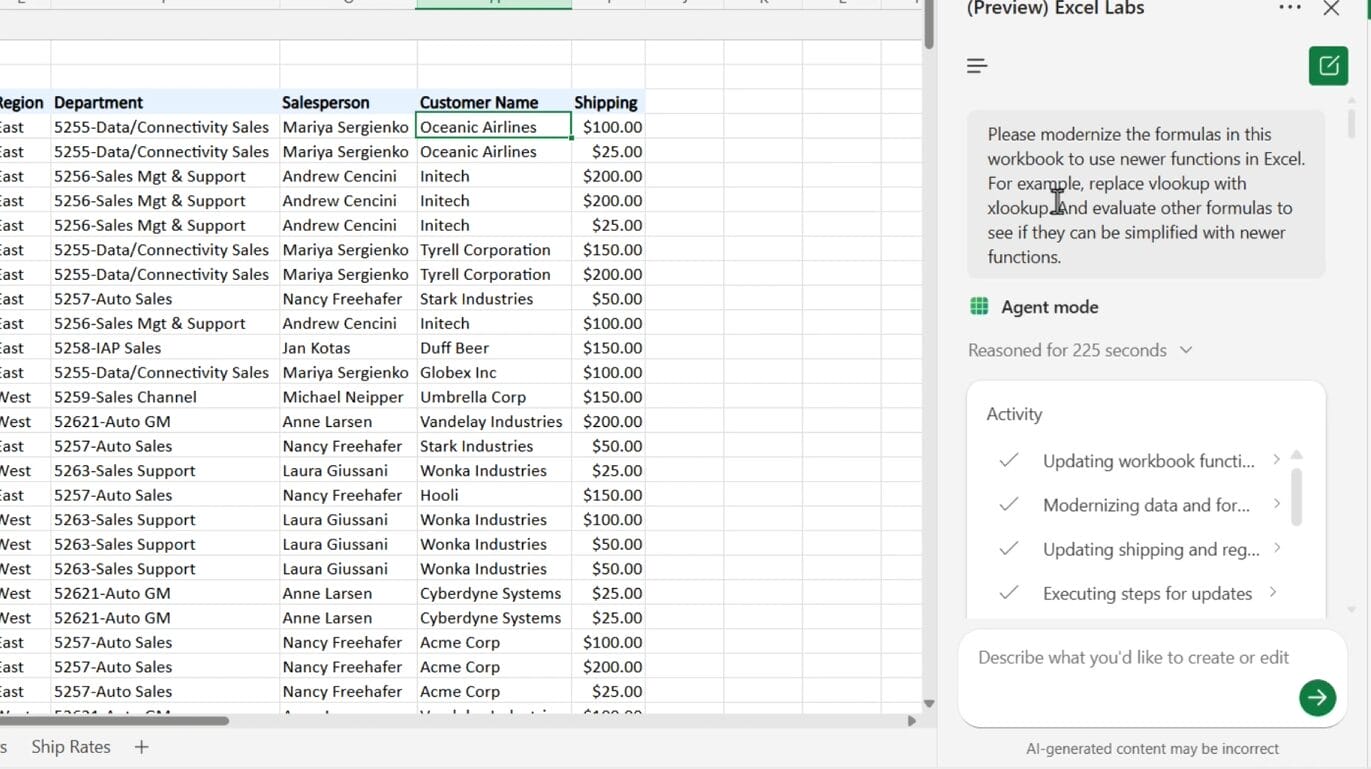Expand 'Executing steps for updates' activity
This screenshot has height=769, width=1371.
pyautogui.click(x=1272, y=592)
